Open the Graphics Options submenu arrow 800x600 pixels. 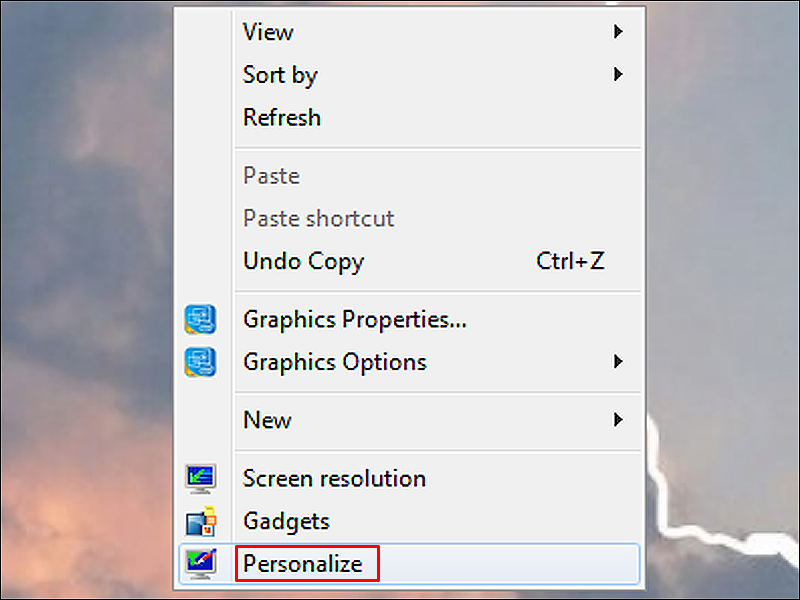pos(618,361)
